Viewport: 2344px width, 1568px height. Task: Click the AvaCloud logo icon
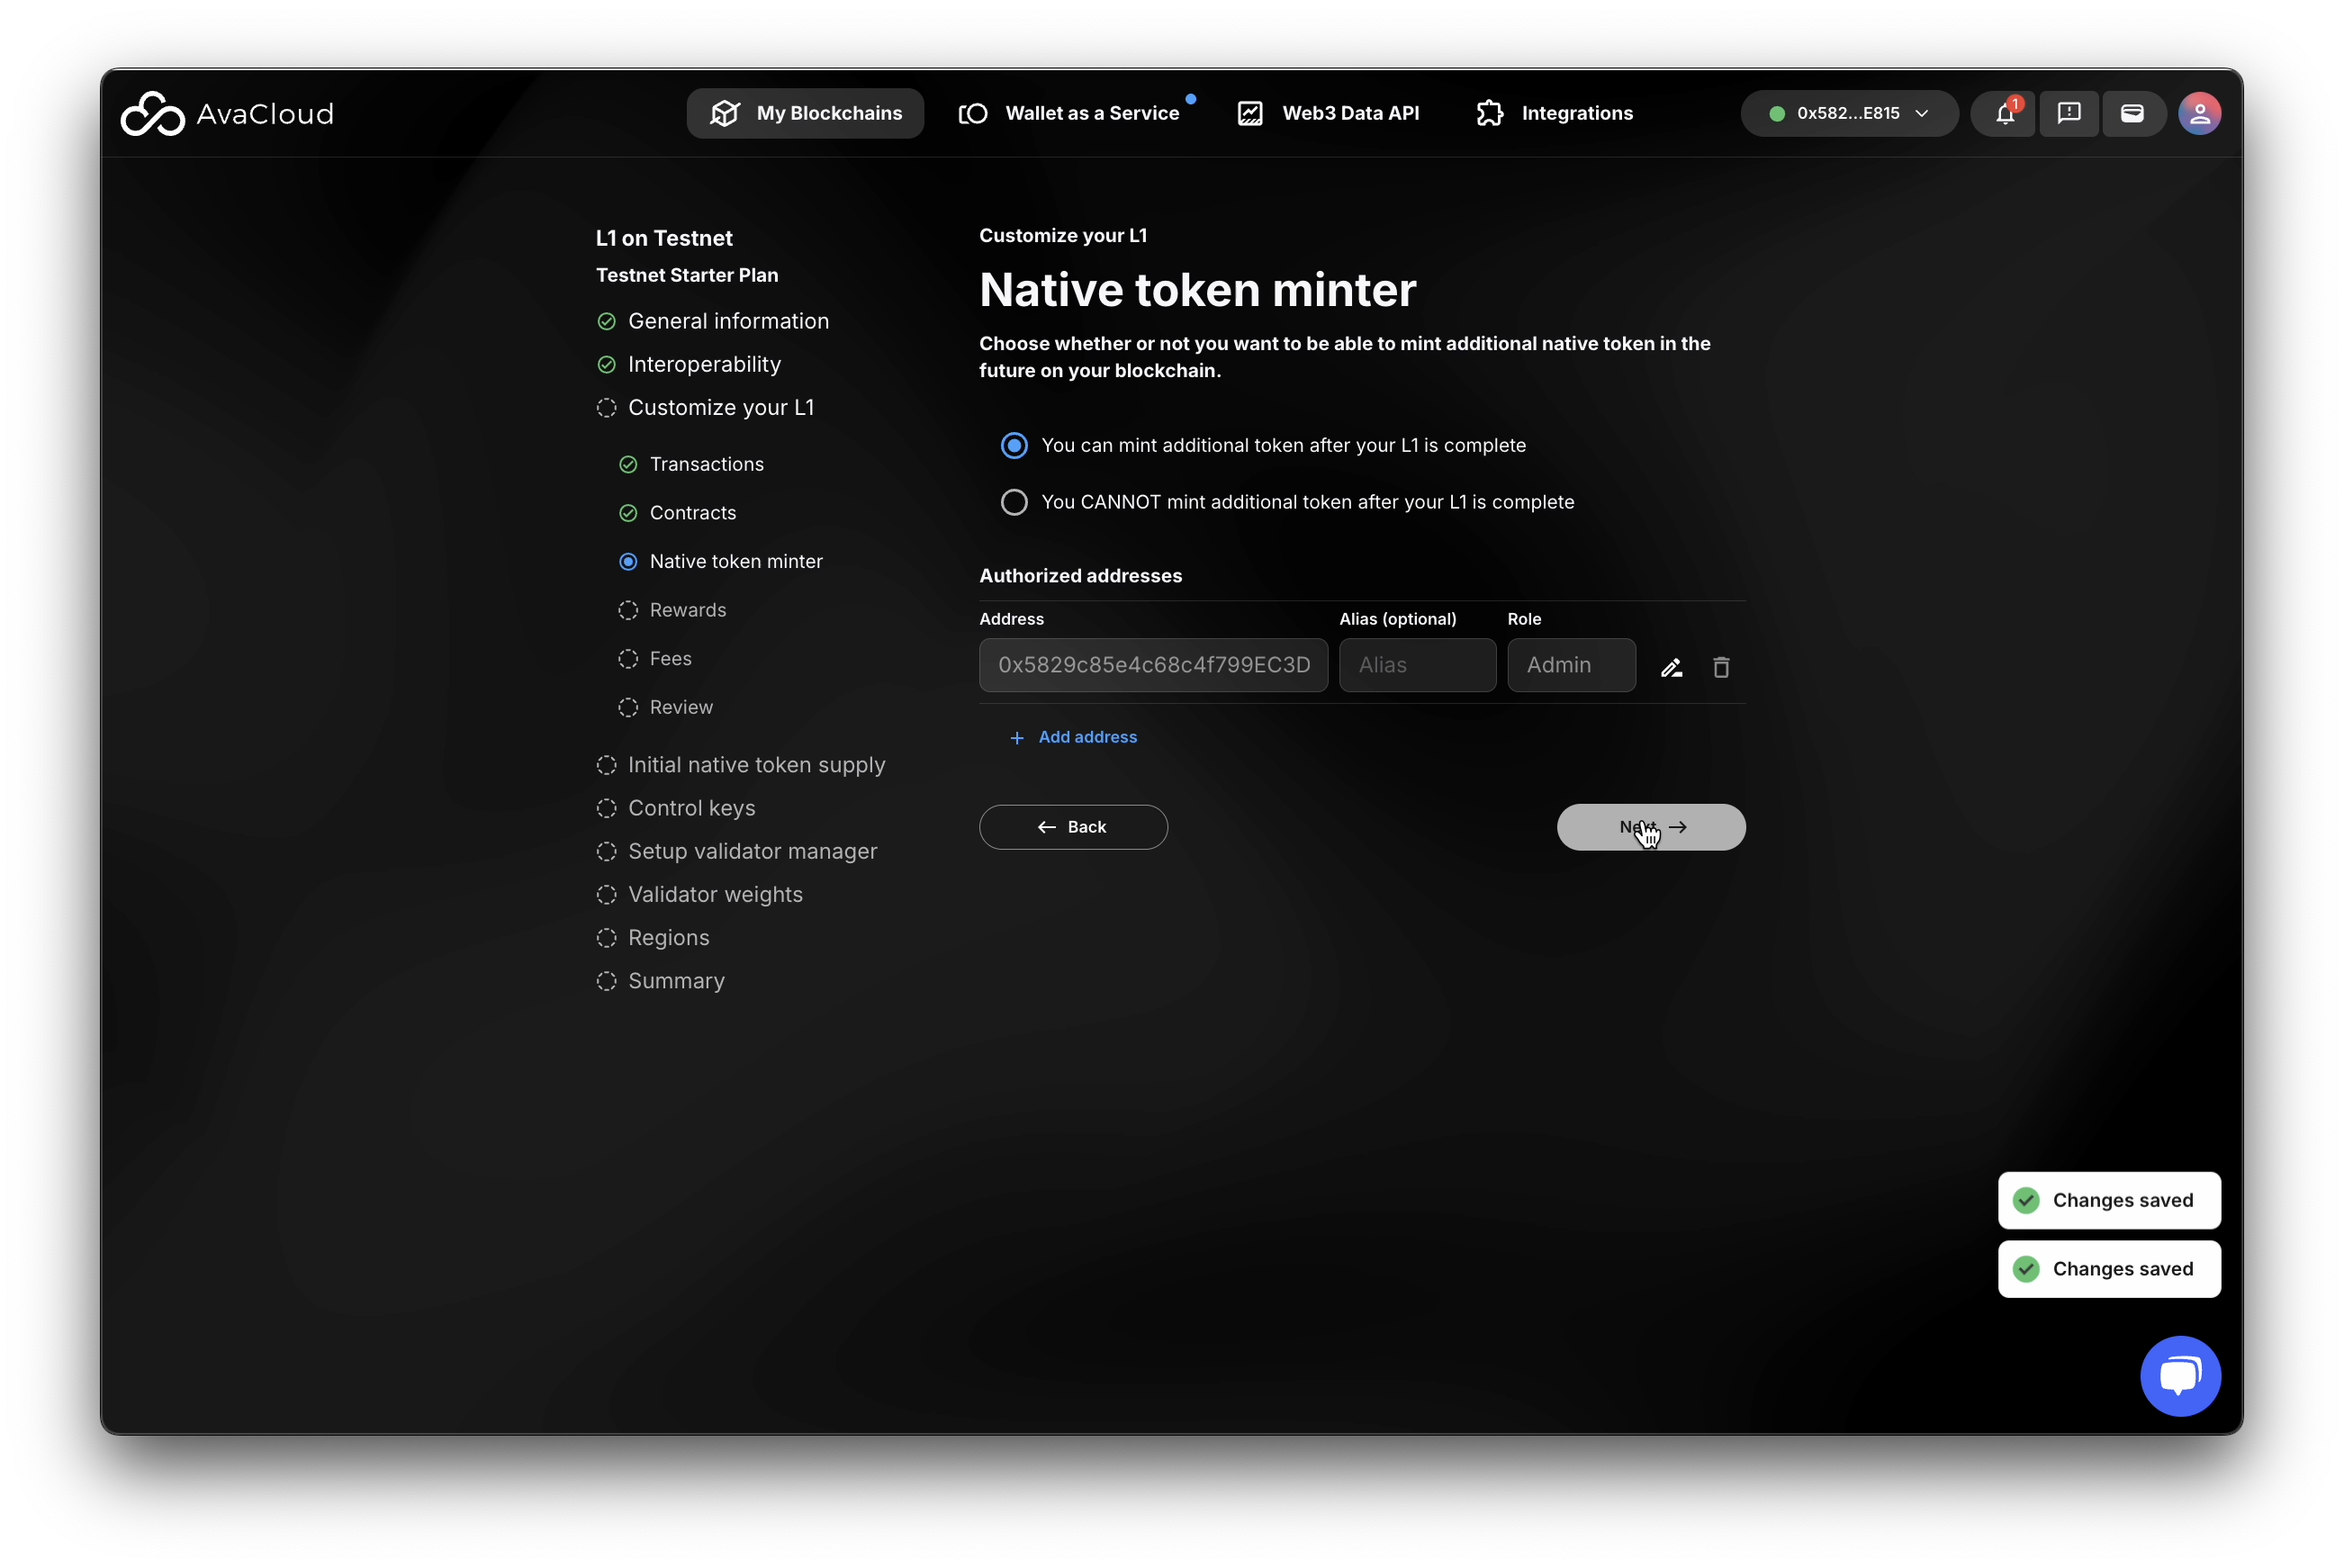(152, 114)
